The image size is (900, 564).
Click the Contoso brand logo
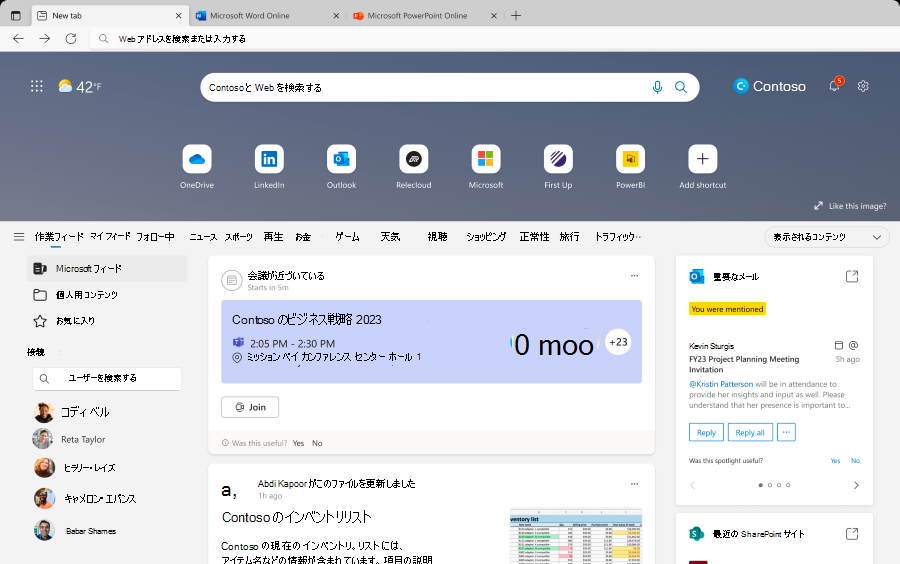click(x=770, y=86)
